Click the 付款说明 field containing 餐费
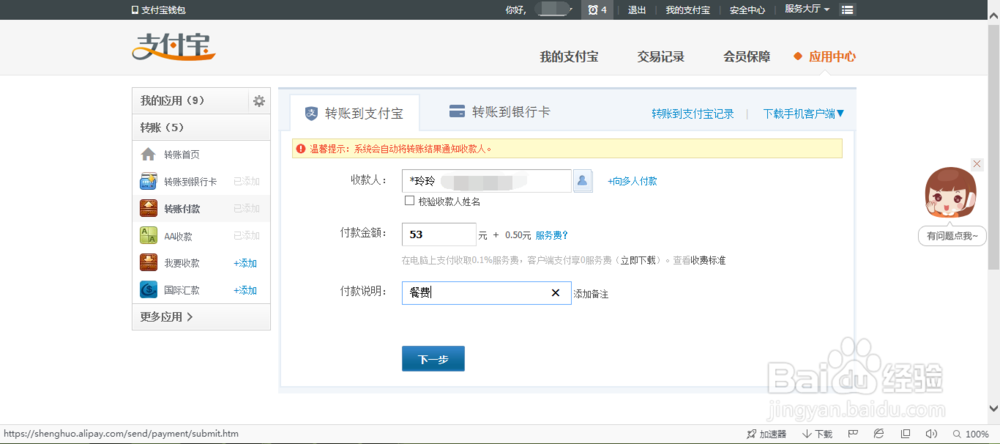1000x444 pixels. coord(486,293)
